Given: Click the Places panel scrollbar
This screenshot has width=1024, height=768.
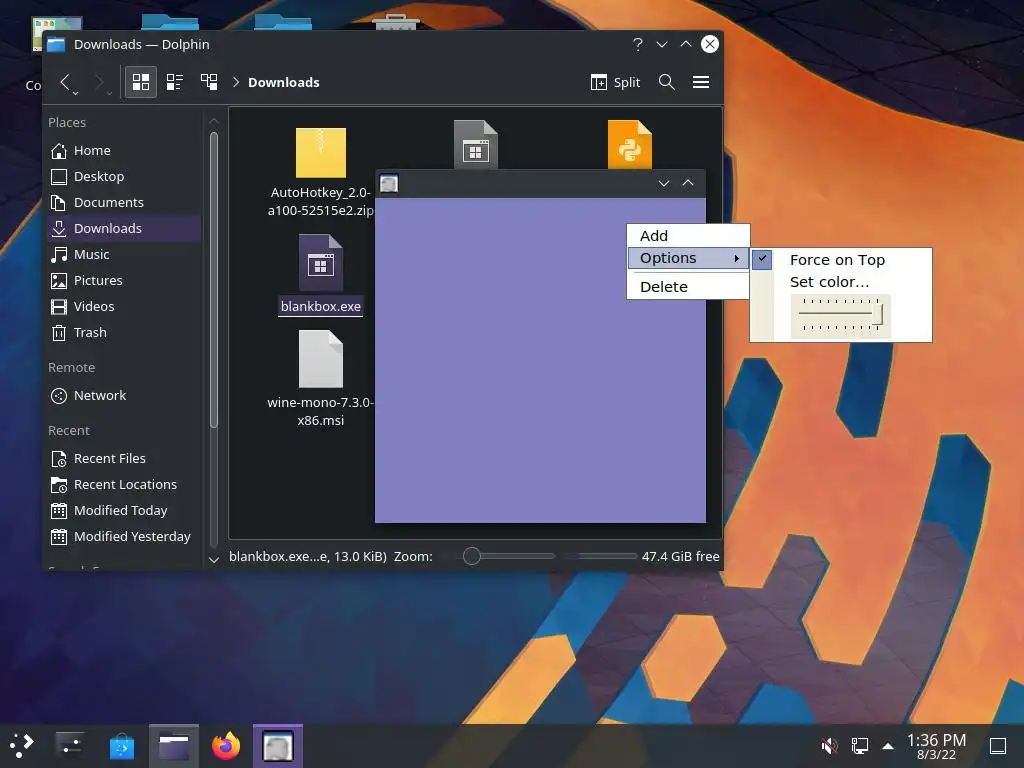Looking at the screenshot, I should coord(214,281).
